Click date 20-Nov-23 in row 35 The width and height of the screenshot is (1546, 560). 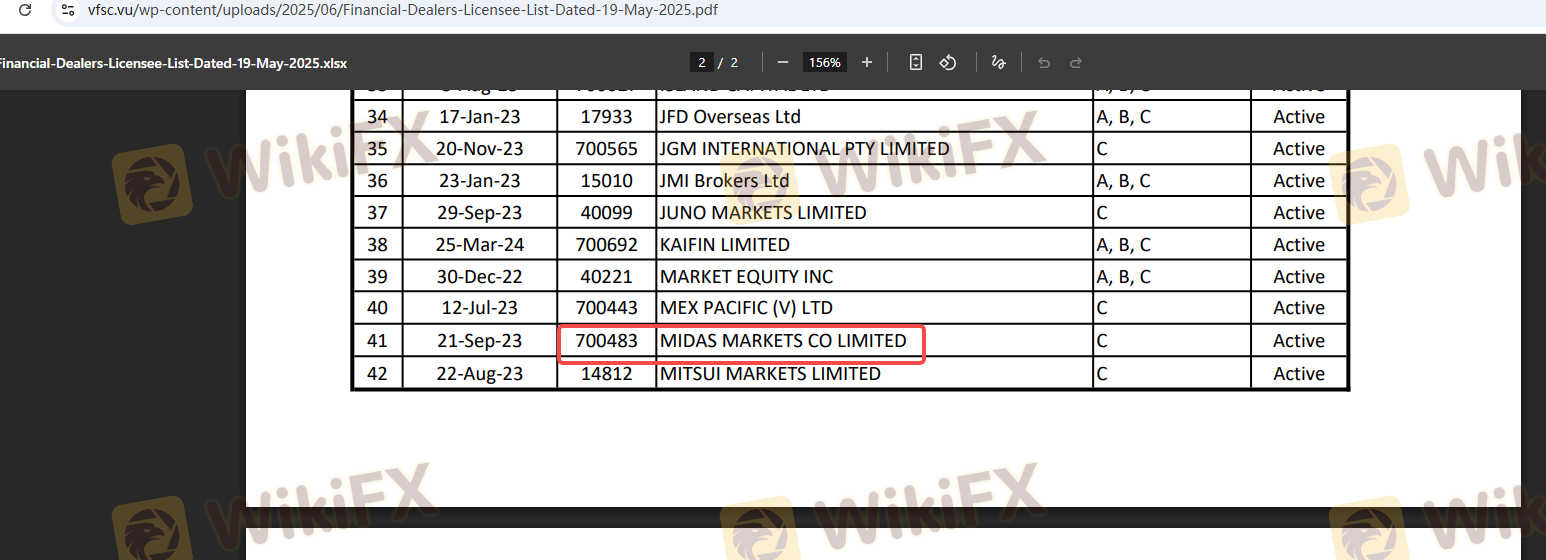[480, 149]
